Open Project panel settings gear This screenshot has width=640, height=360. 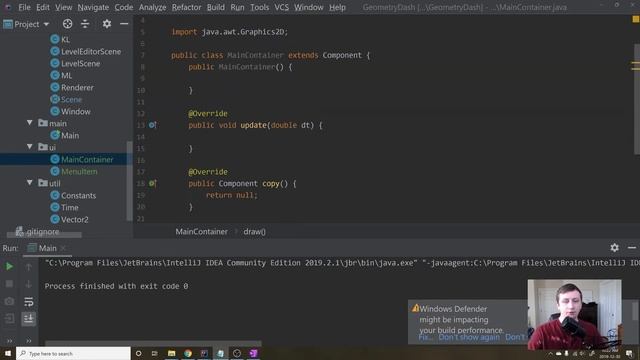click(x=107, y=24)
